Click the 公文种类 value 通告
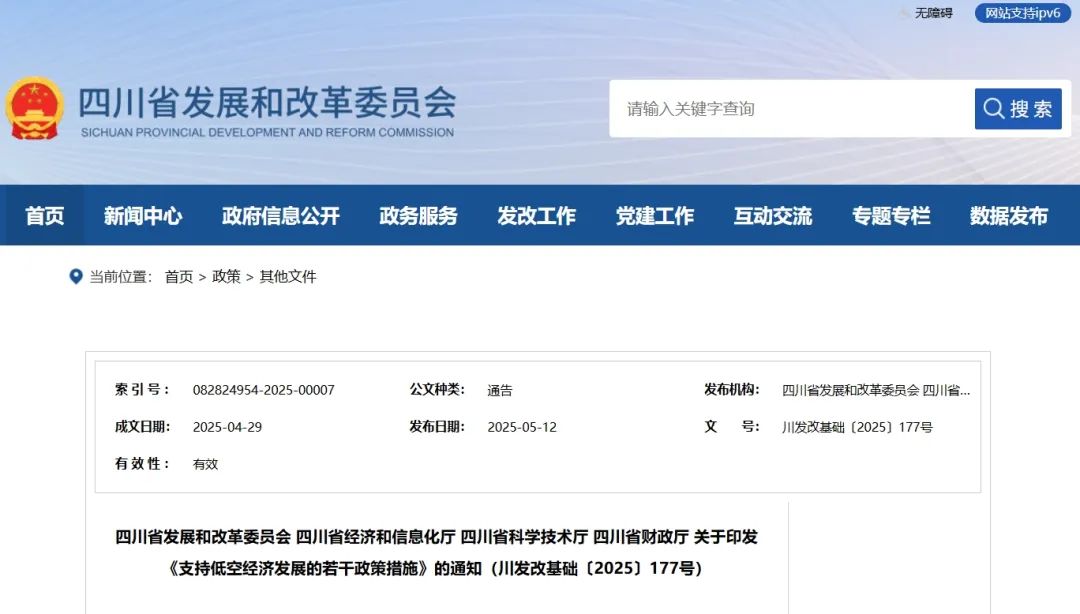Image resolution: width=1080 pixels, height=614 pixels. point(500,390)
